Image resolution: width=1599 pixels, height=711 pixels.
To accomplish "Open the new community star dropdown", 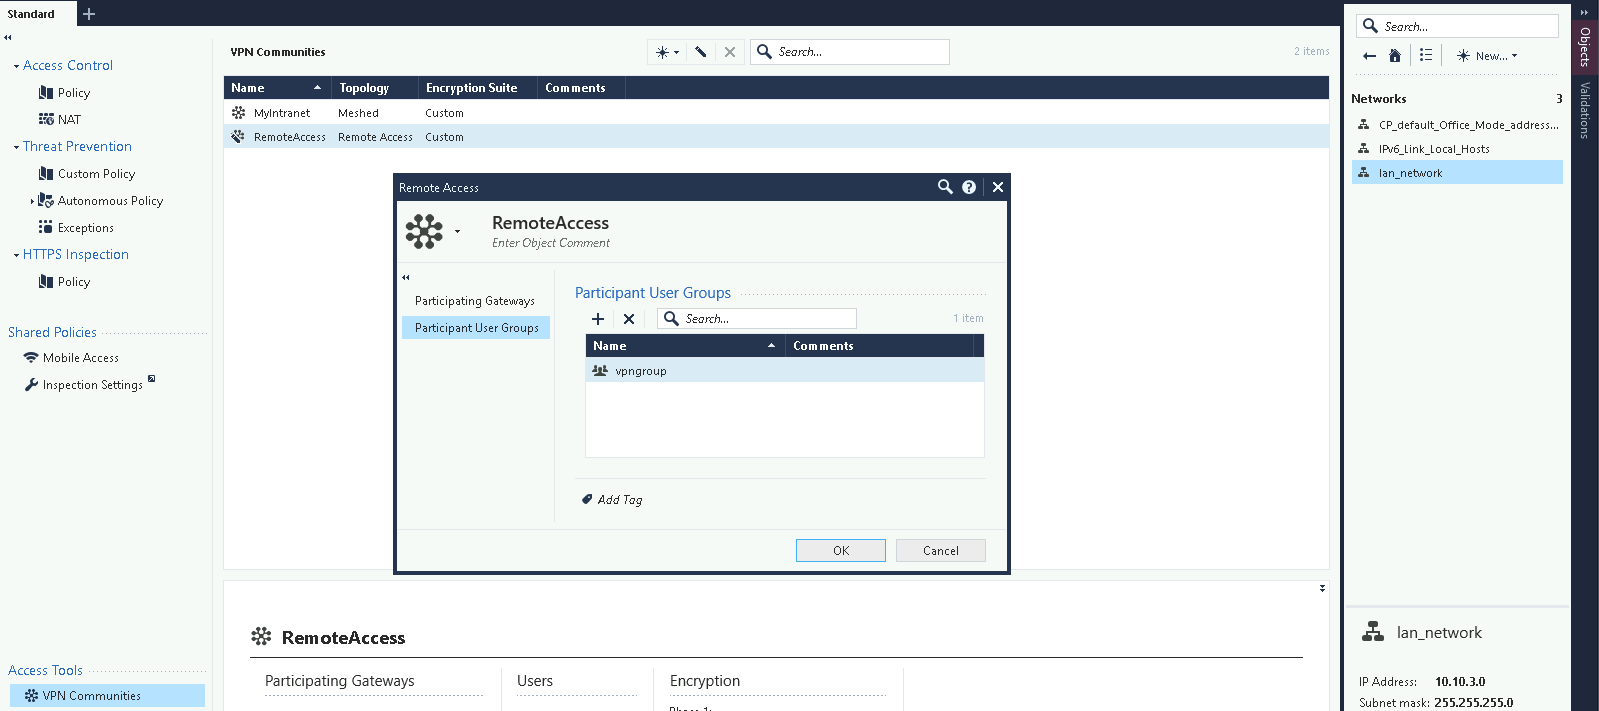I will [666, 52].
